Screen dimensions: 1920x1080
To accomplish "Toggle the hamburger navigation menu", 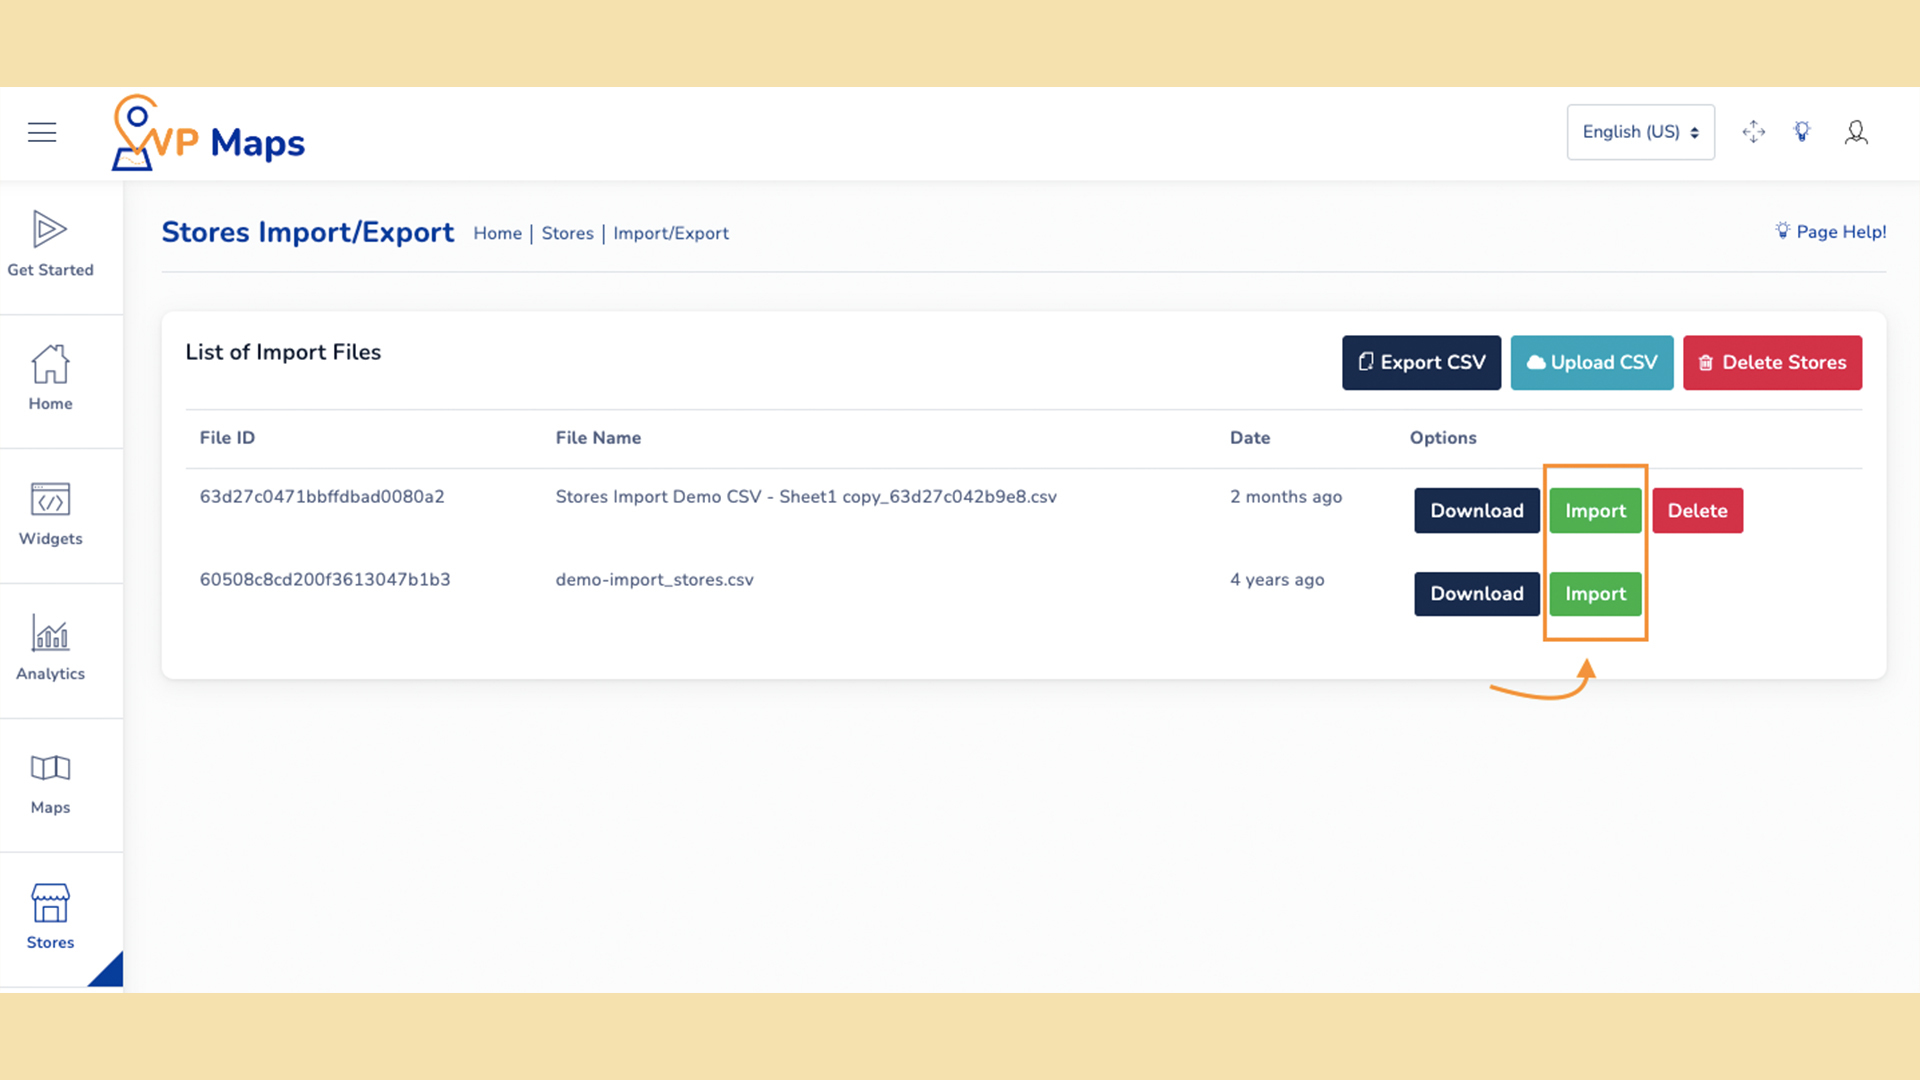I will click(41, 131).
